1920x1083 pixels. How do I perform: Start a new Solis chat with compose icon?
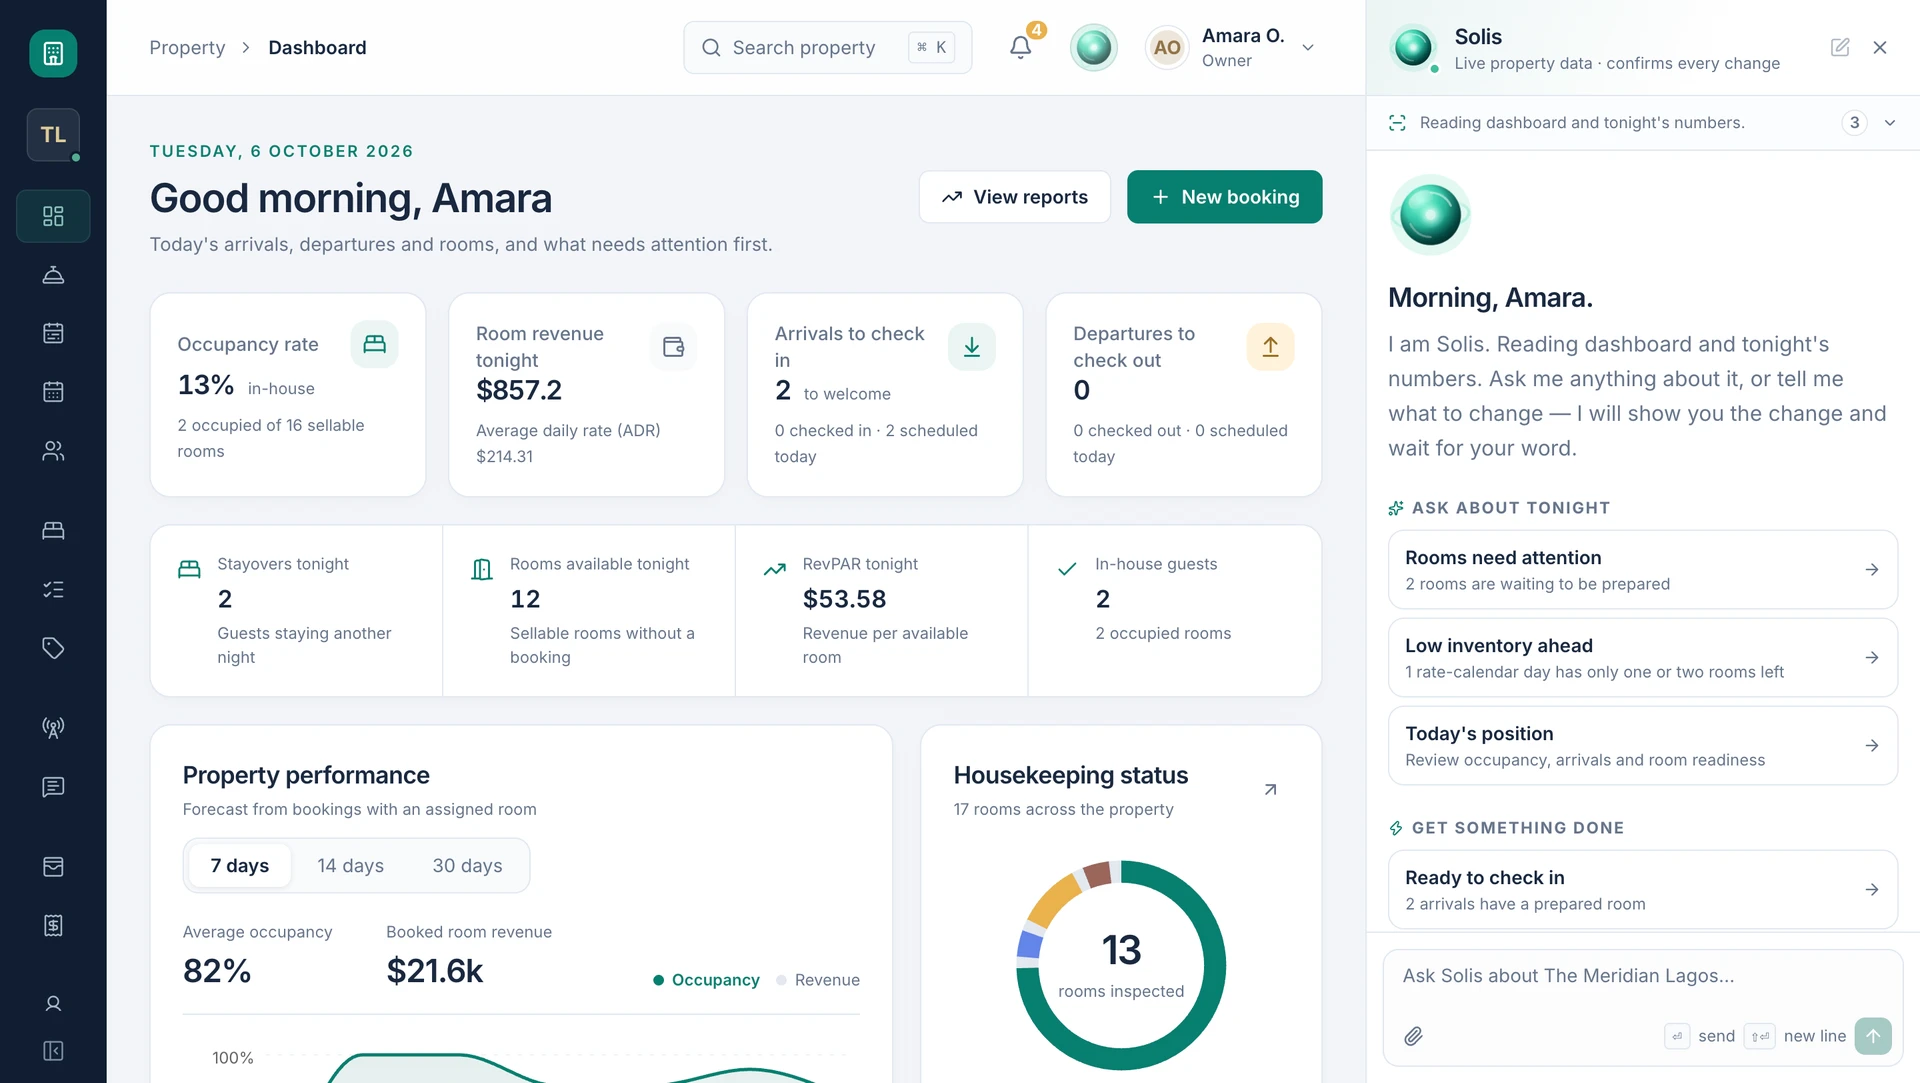click(x=1840, y=47)
